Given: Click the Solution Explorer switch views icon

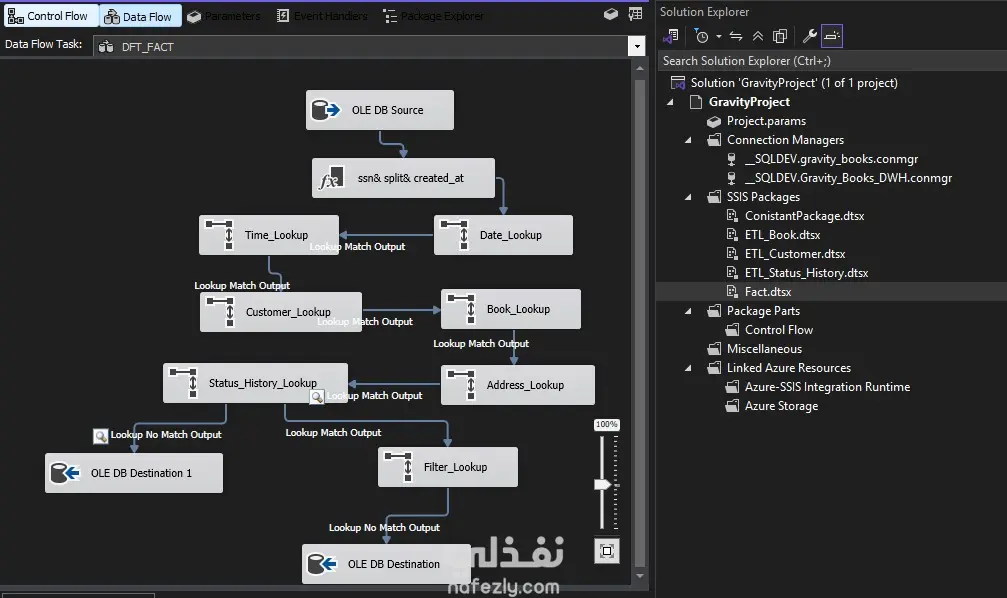Looking at the screenshot, I should (671, 36).
